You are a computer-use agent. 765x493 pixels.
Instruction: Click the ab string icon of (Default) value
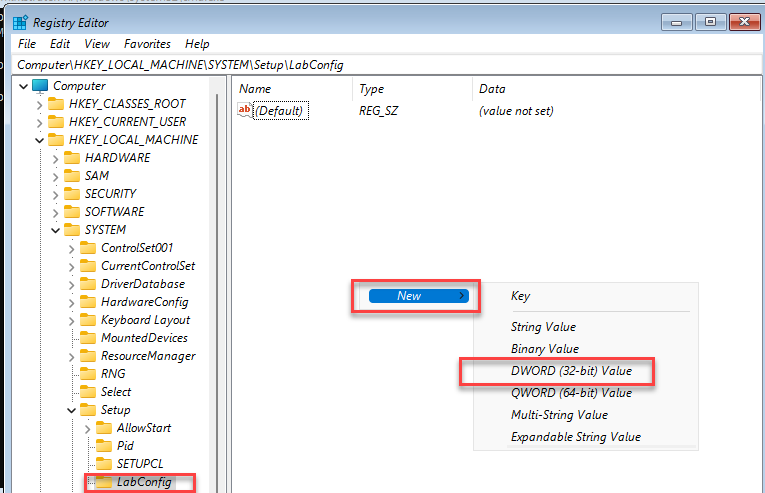pos(245,110)
